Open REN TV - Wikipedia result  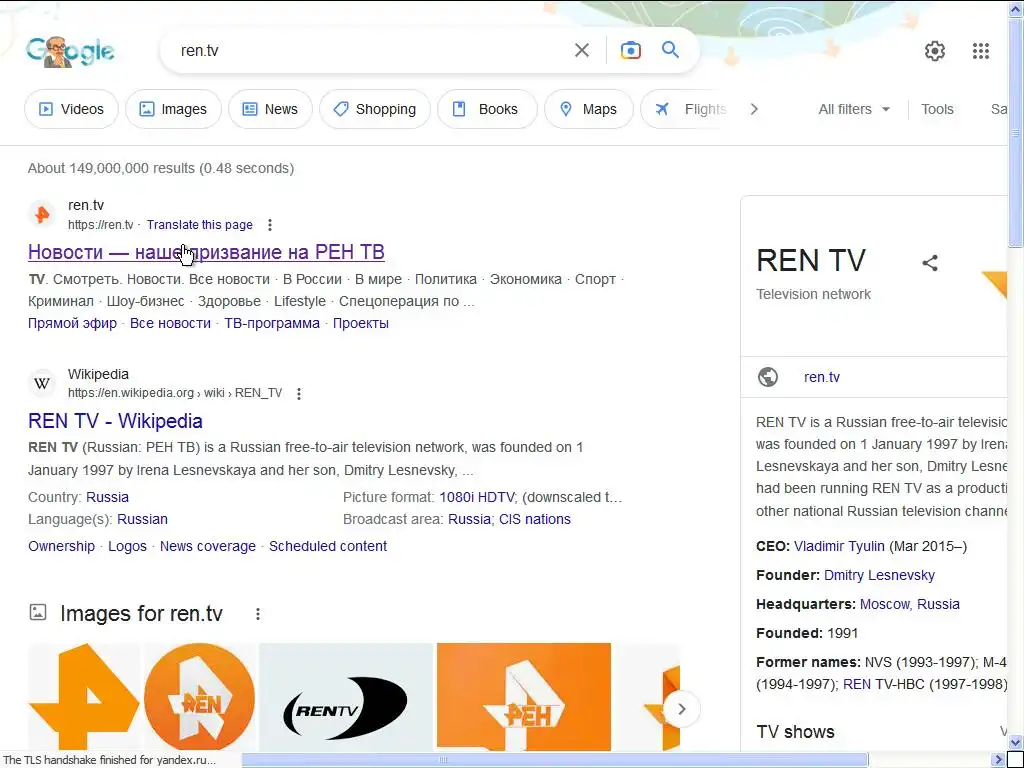[x=115, y=421]
